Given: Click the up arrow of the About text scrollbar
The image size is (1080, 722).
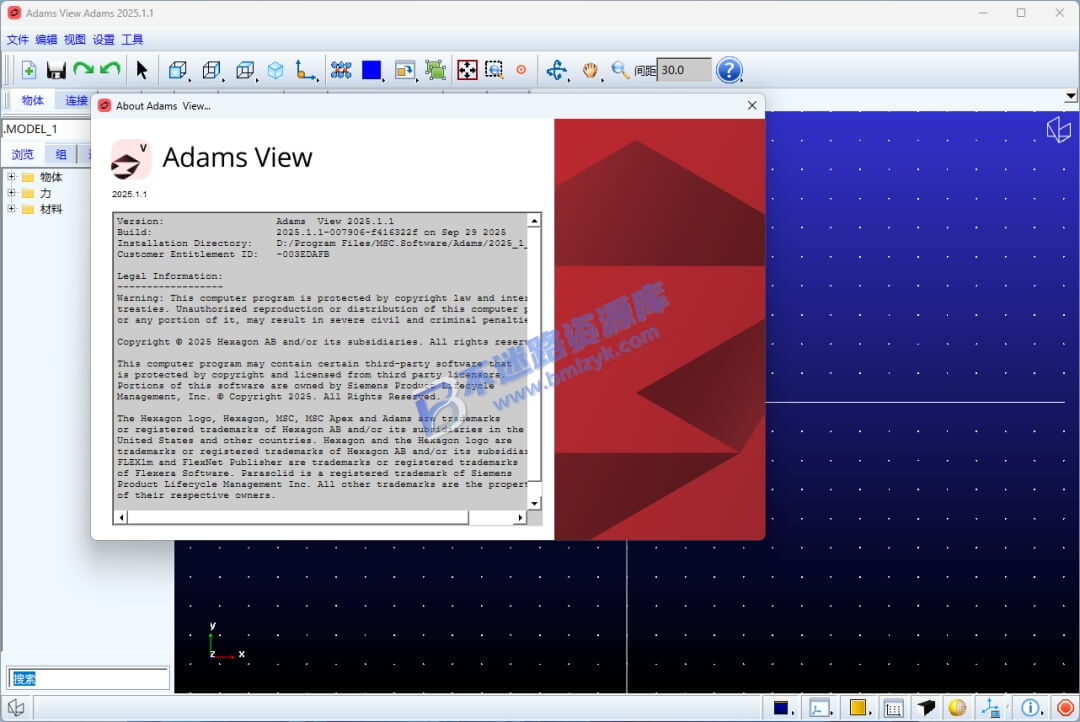Looking at the screenshot, I should pyautogui.click(x=534, y=221).
